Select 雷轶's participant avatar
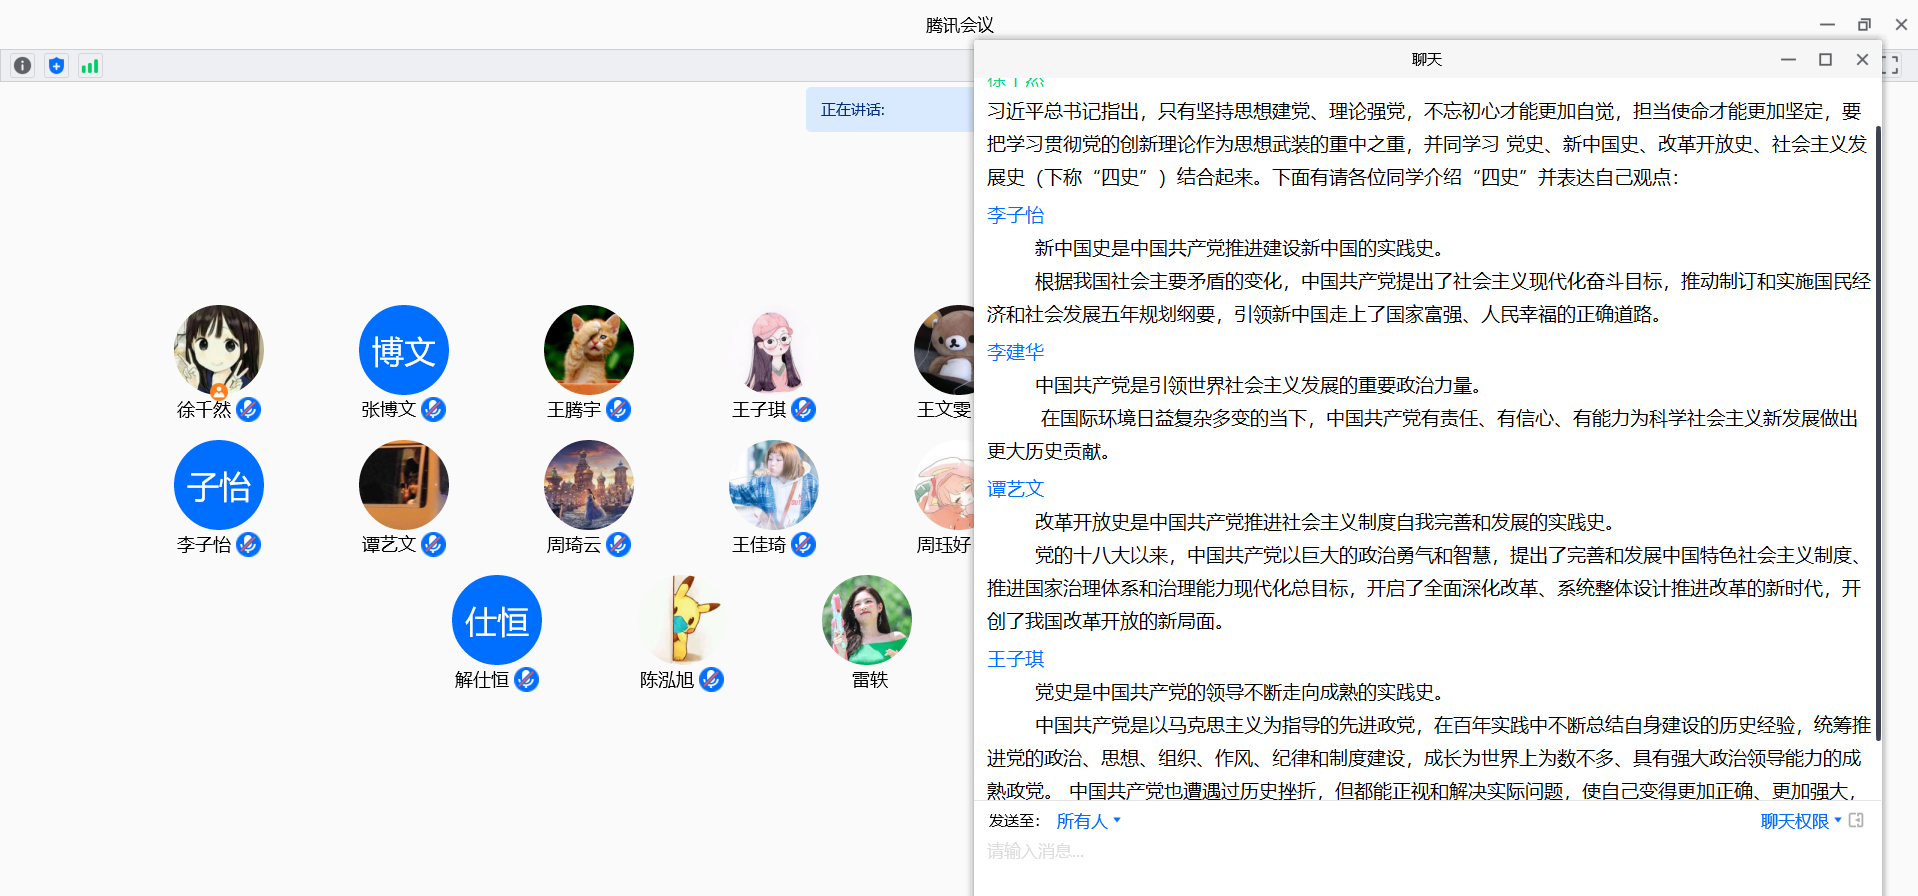The width and height of the screenshot is (1918, 896). pyautogui.click(x=867, y=620)
